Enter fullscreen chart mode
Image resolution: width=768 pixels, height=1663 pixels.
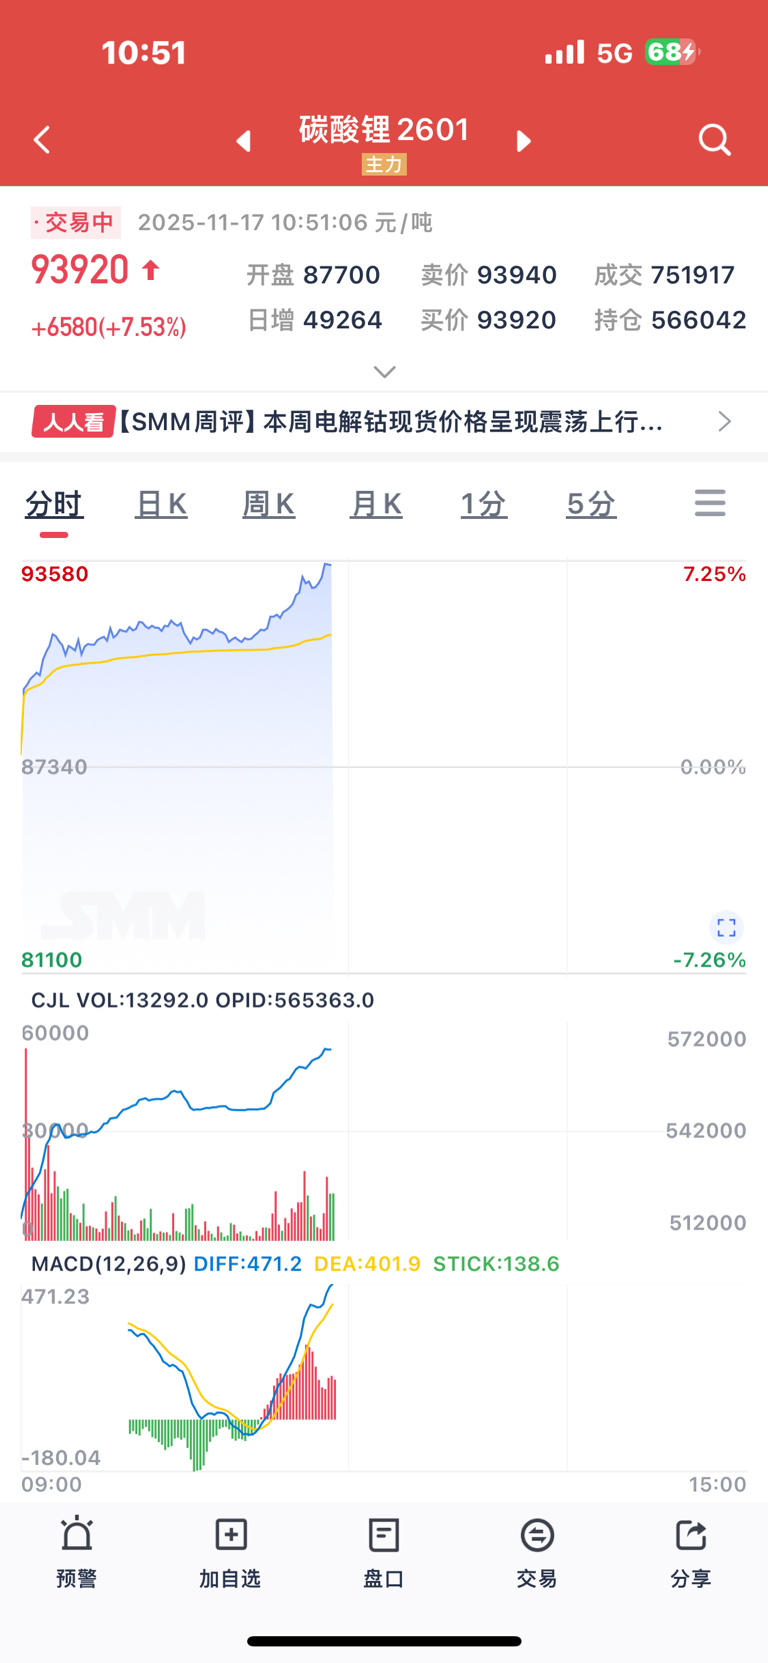click(x=726, y=928)
